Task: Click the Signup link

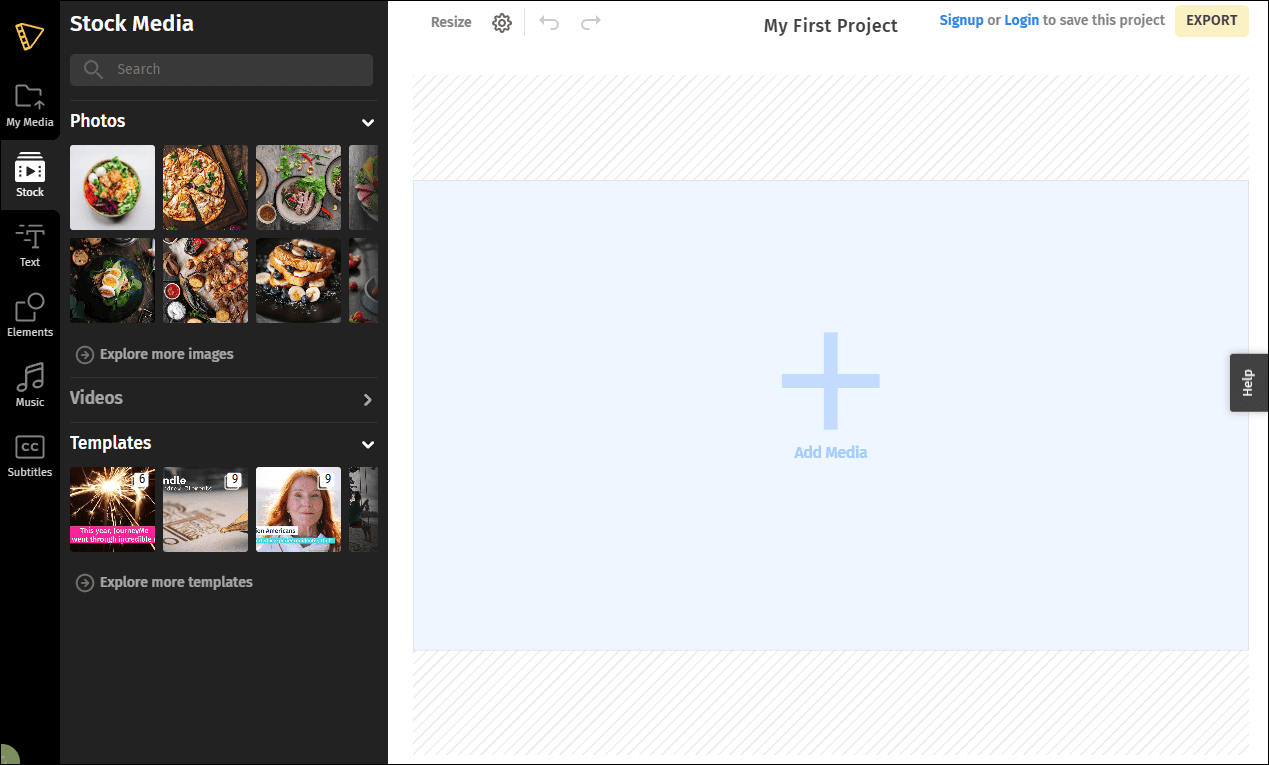Action: click(961, 19)
